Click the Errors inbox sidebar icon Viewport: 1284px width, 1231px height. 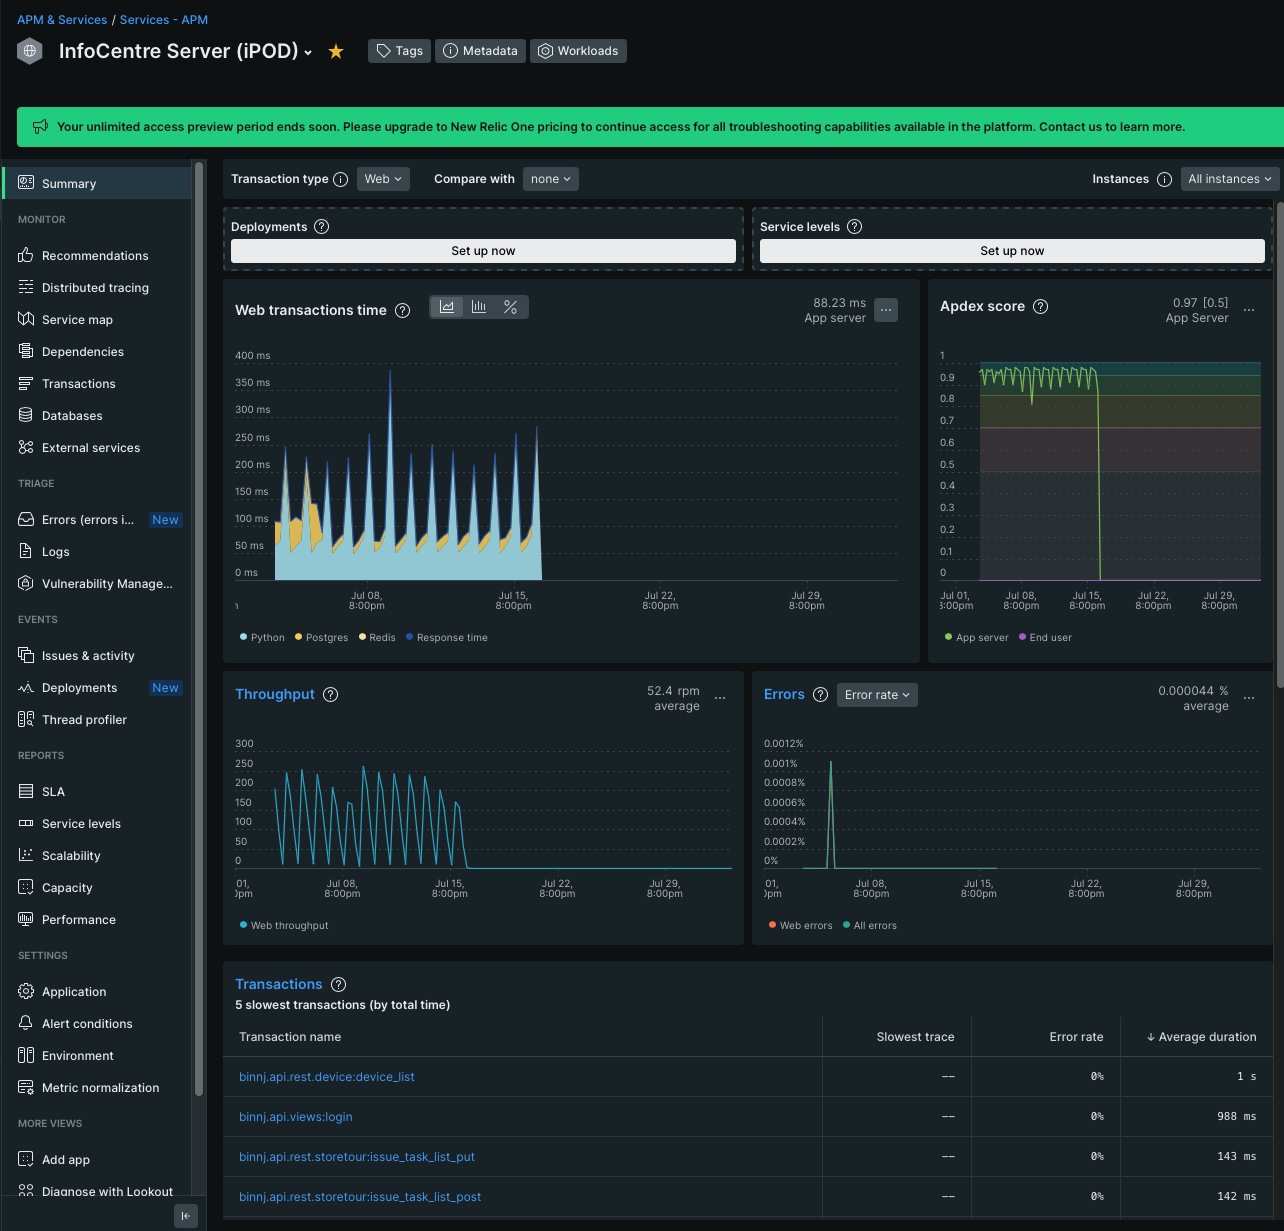click(x=26, y=519)
